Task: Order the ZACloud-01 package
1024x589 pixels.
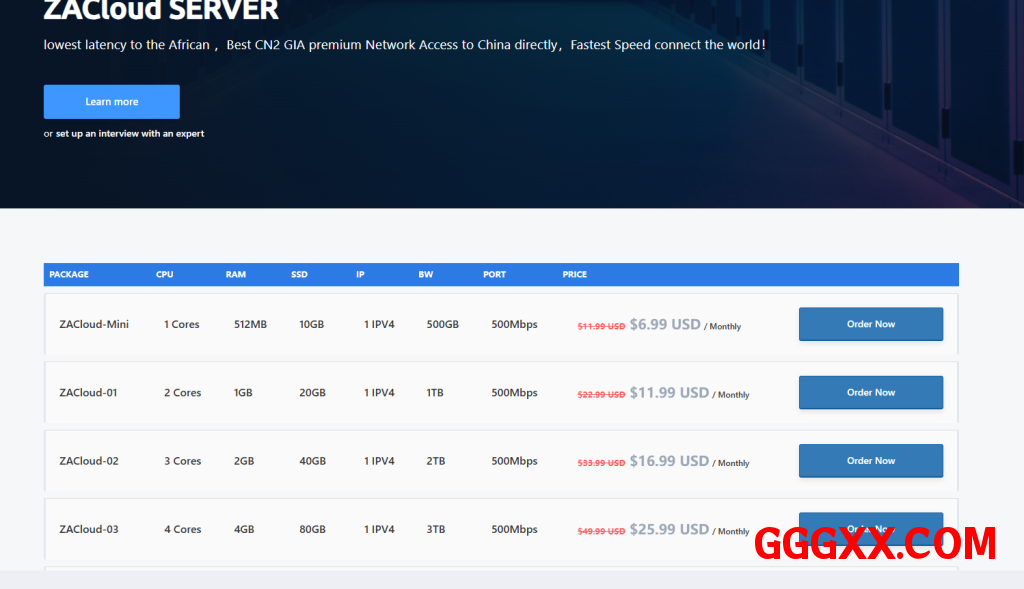Action: tap(870, 393)
